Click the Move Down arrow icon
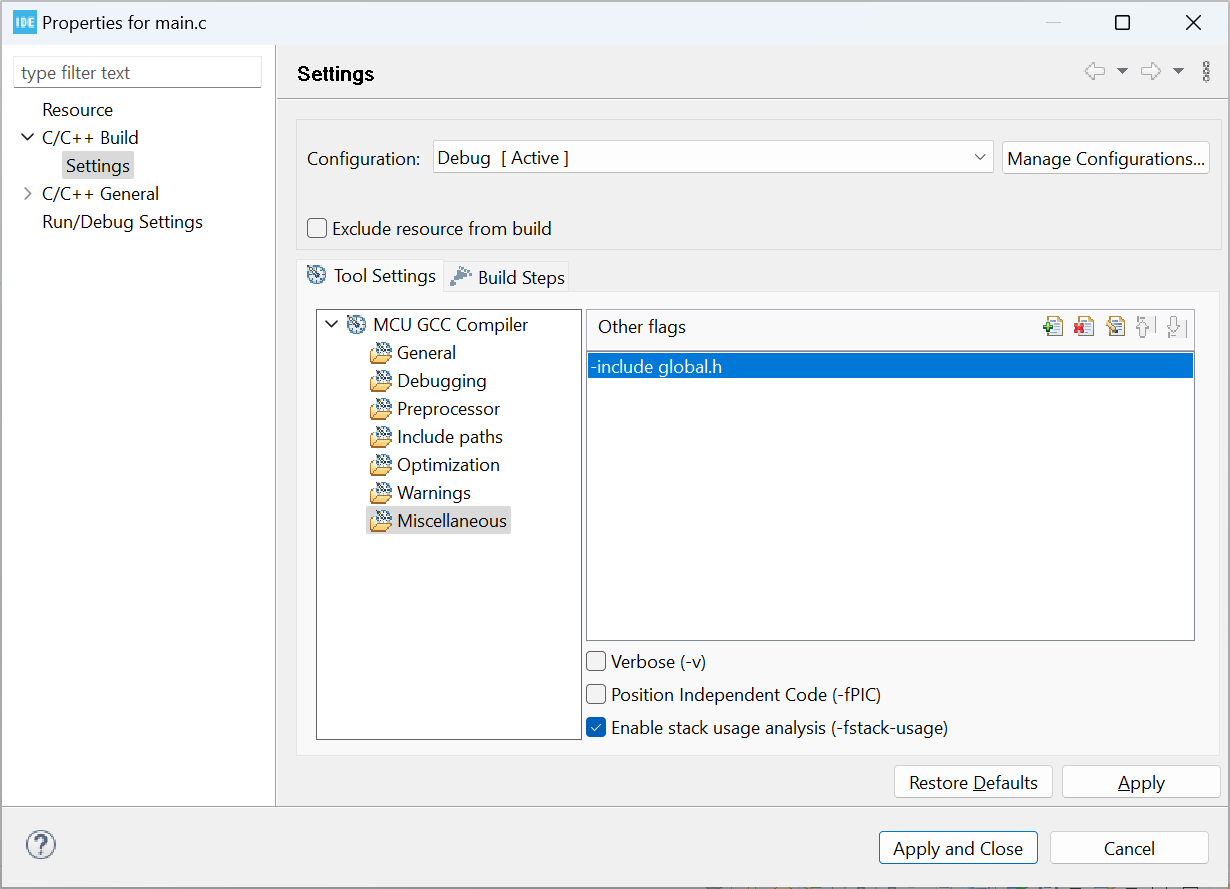Image resolution: width=1230 pixels, height=889 pixels. coord(1175,326)
